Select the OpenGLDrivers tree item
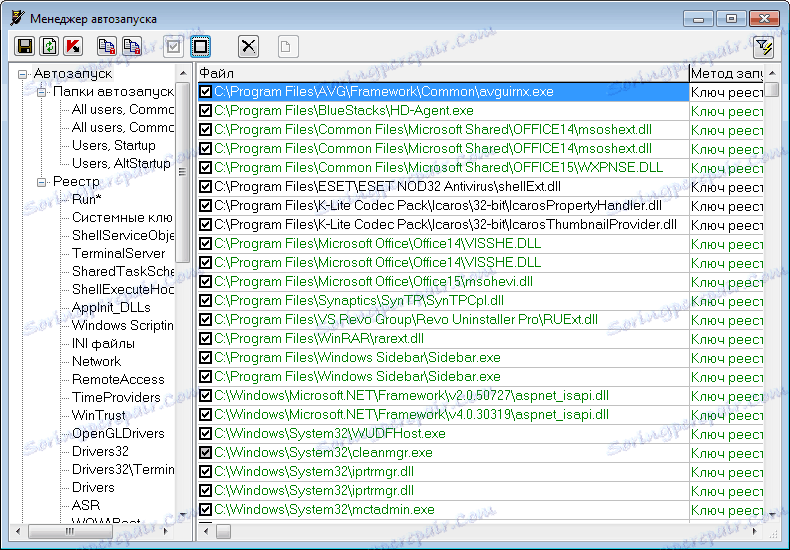Viewport: 790px width, 550px height. (x=118, y=434)
